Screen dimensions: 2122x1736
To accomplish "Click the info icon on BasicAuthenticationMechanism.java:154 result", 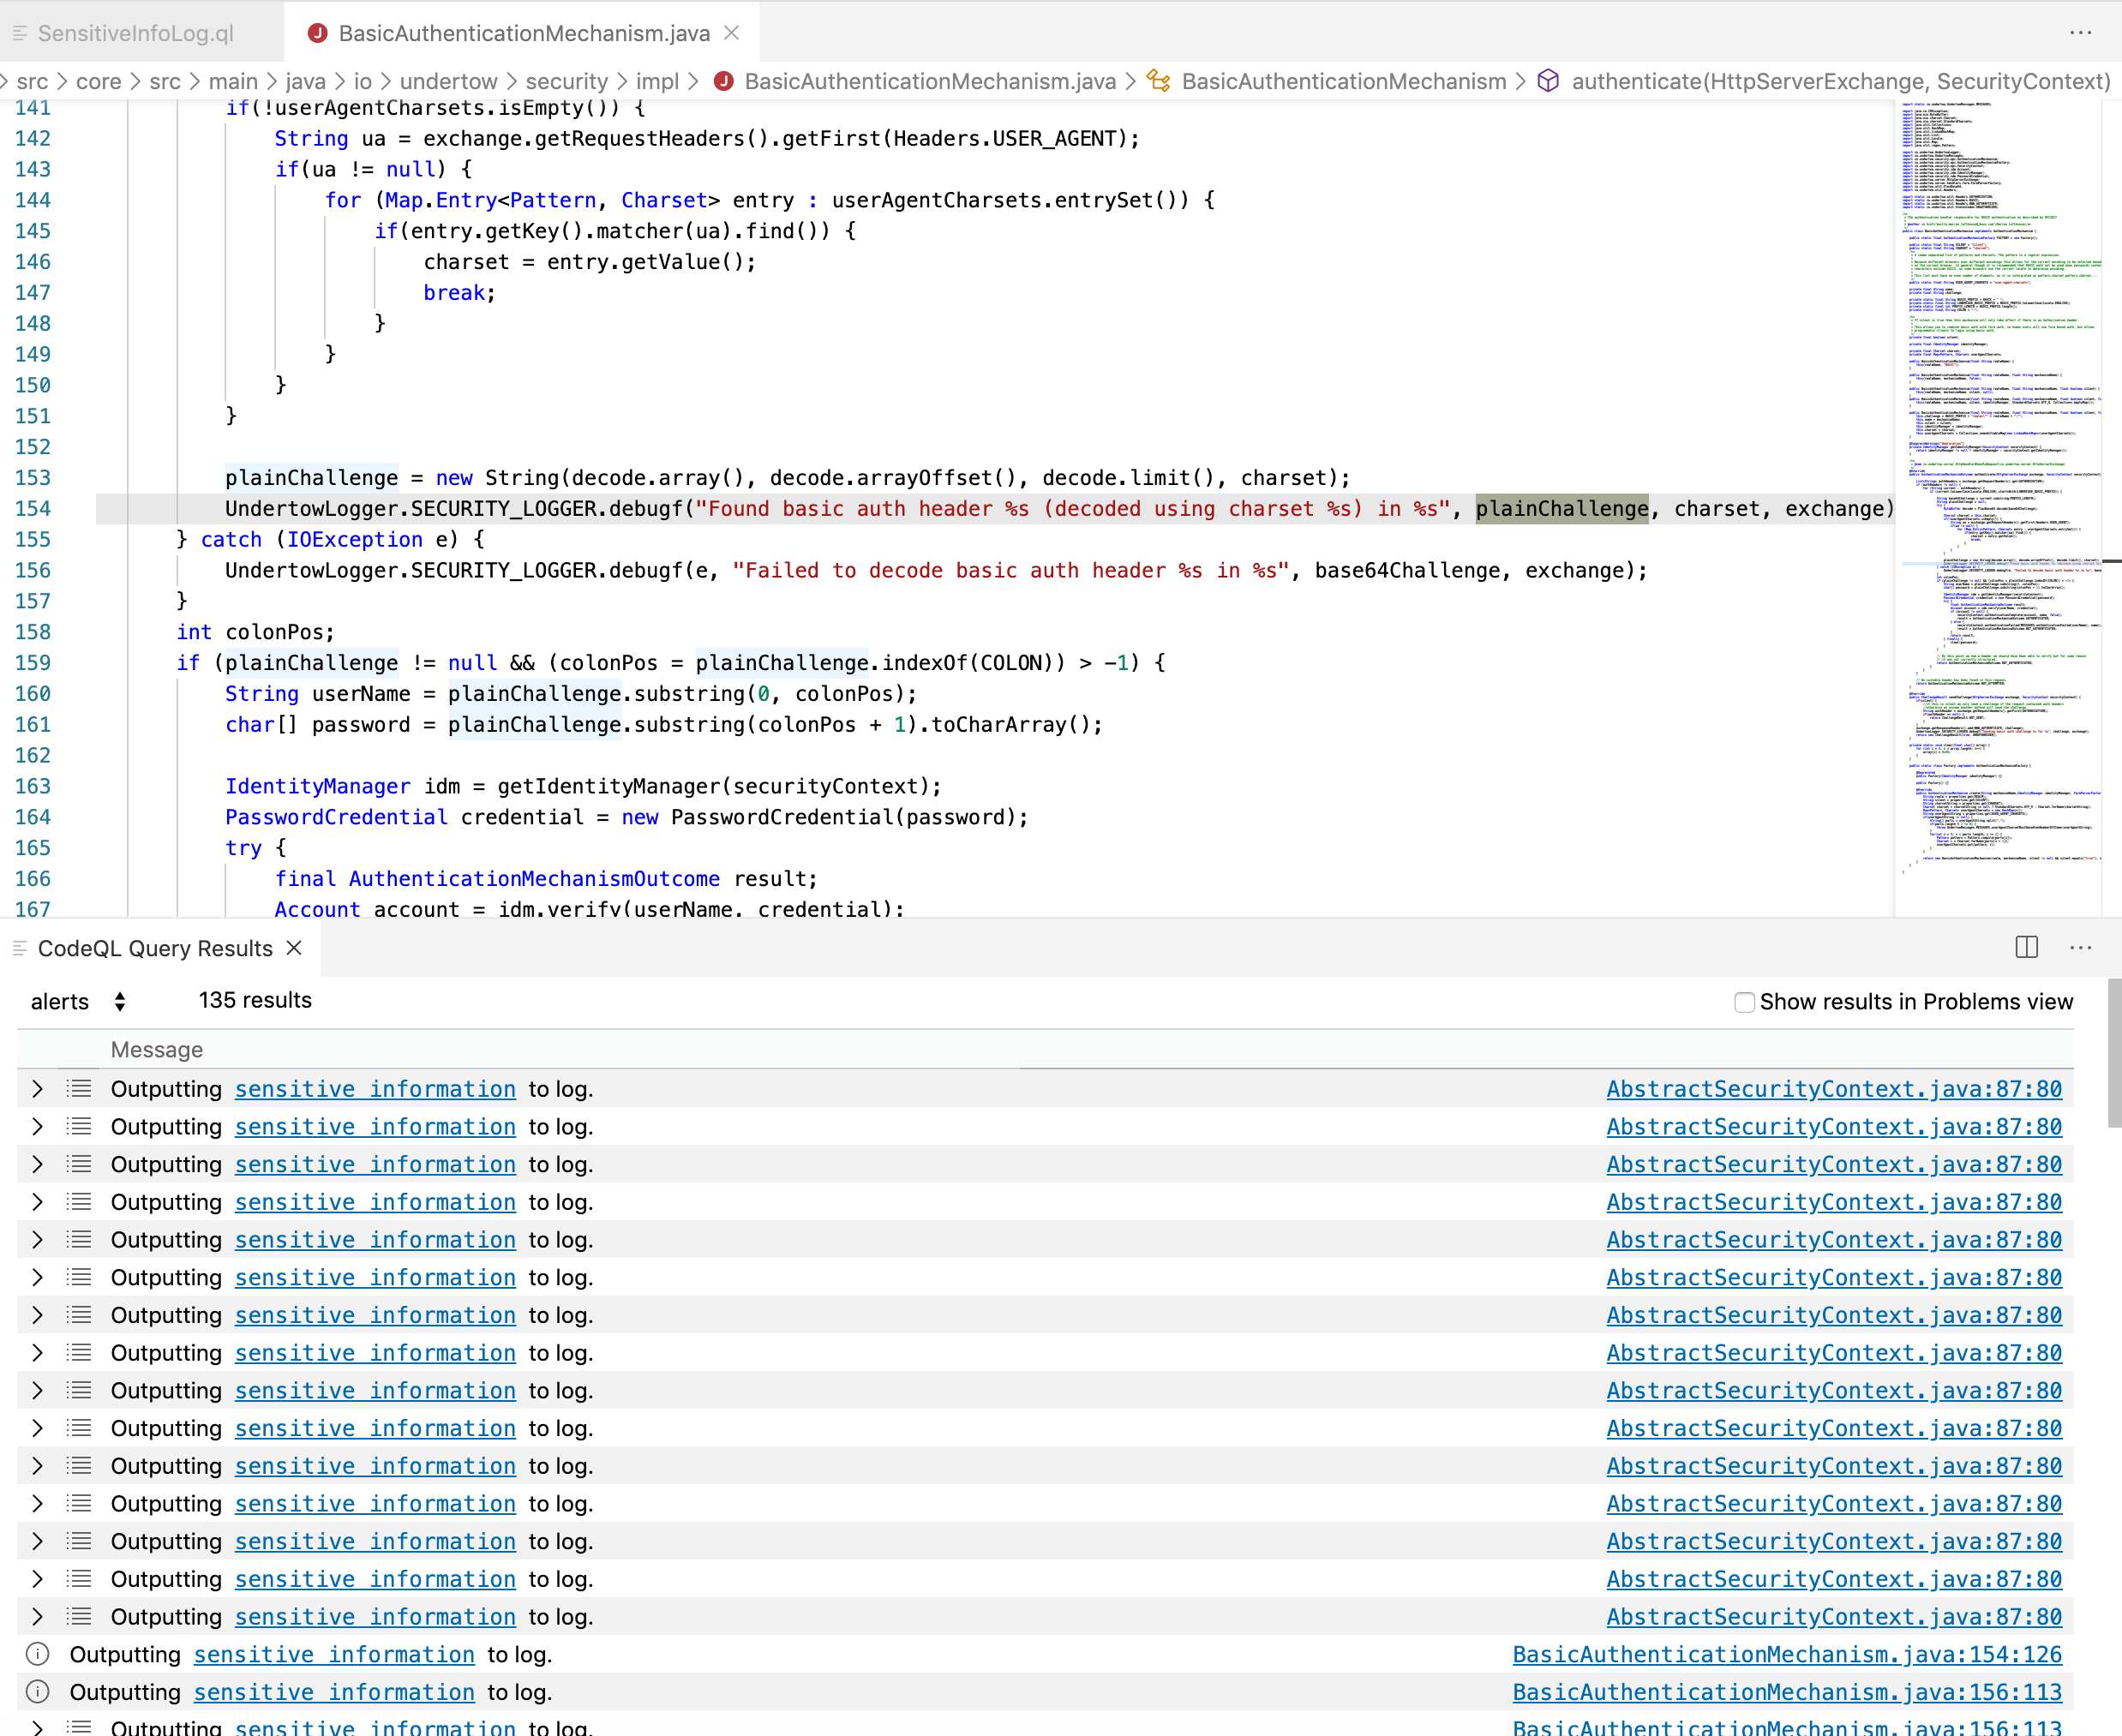I will [x=37, y=1654].
